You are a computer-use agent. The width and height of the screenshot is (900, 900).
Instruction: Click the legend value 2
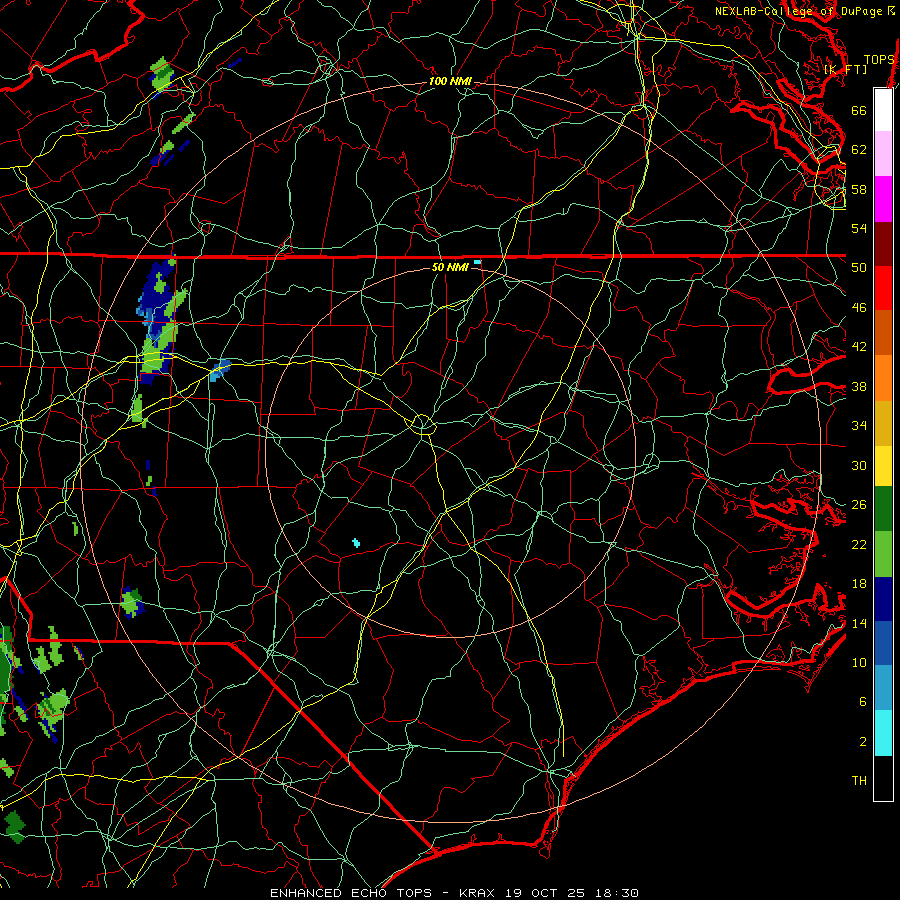862,742
